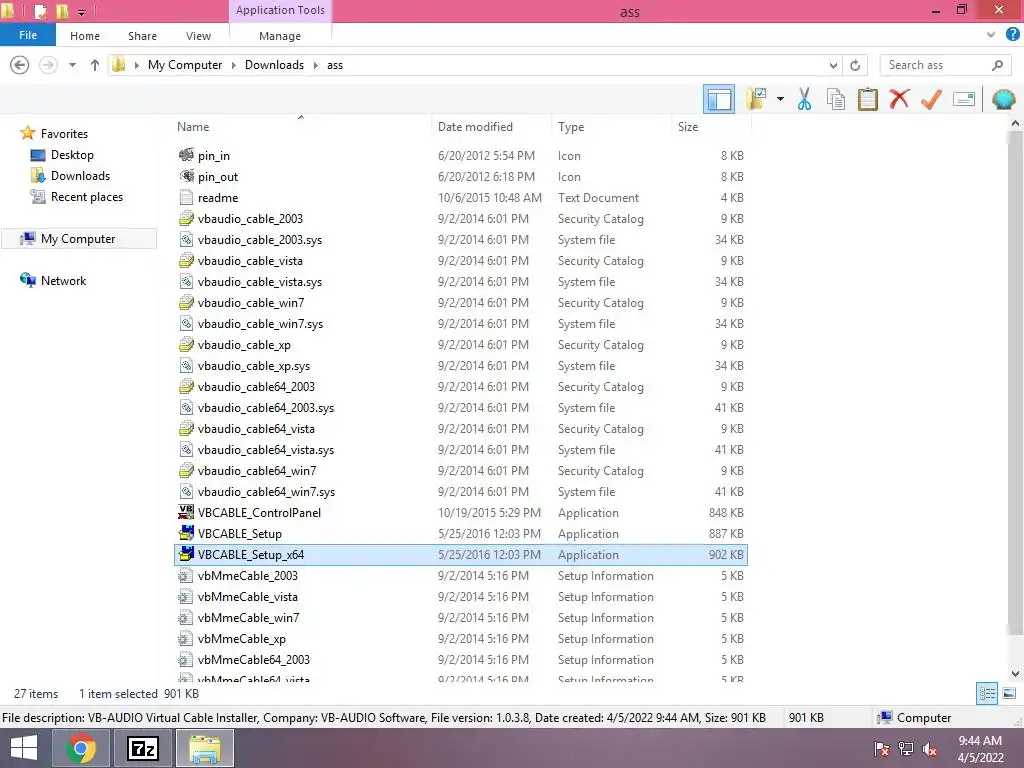Viewport: 1024px width, 768px height.
Task: Click the Cut scissors icon
Action: [805, 99]
